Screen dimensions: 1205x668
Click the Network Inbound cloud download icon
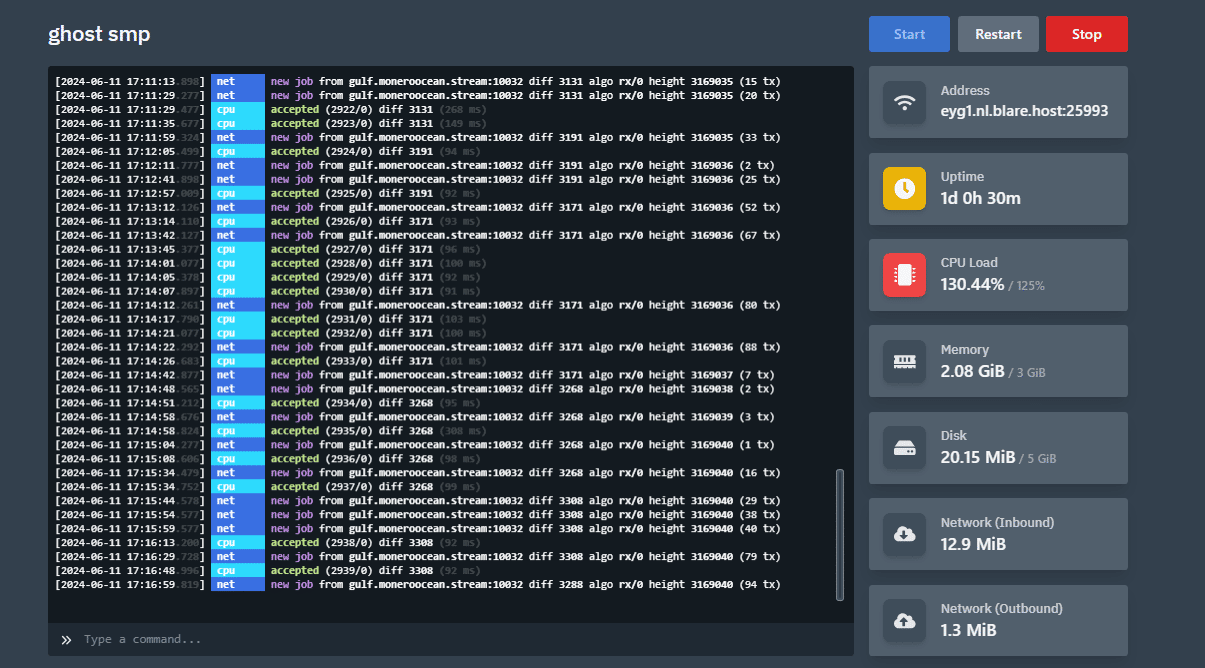904,534
